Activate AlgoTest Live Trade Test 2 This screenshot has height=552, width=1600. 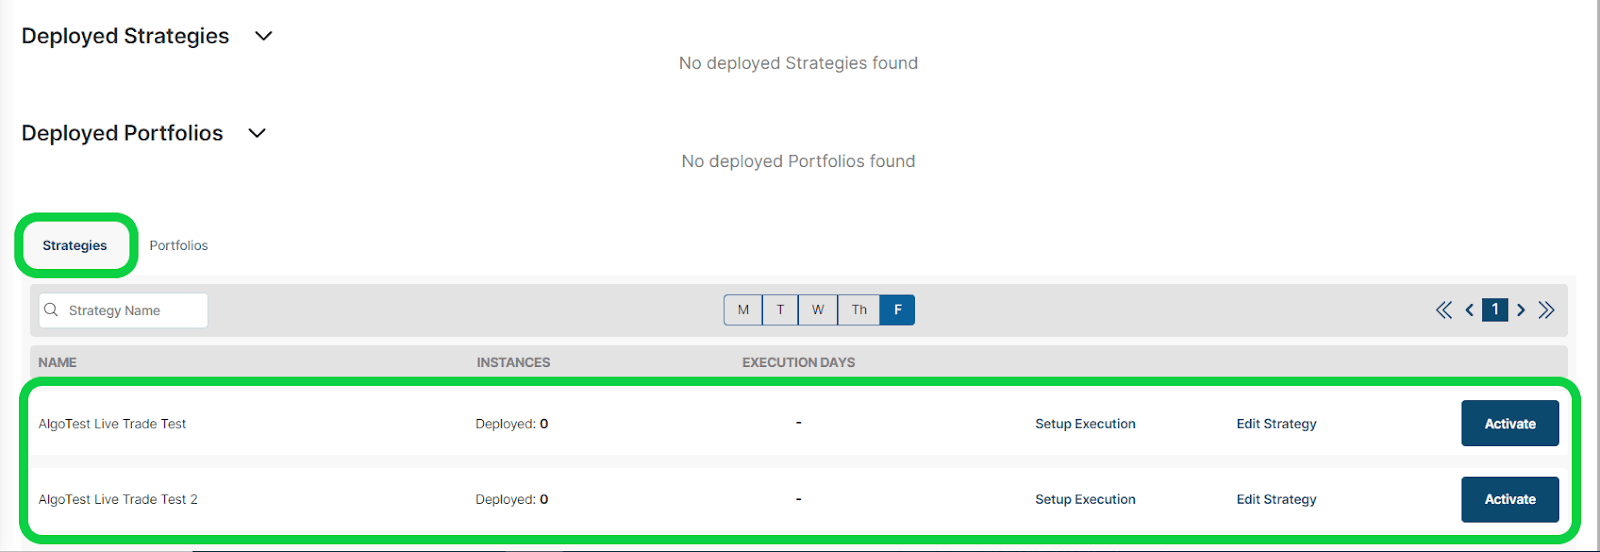(1509, 499)
